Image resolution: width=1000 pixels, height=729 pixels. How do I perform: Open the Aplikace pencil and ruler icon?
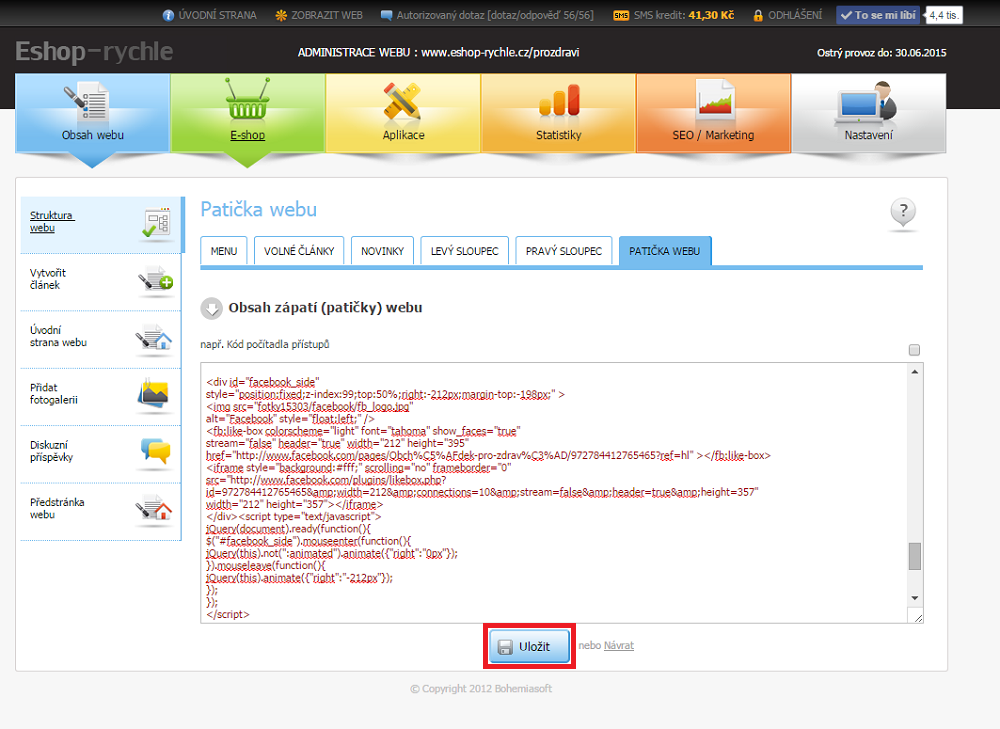402,101
